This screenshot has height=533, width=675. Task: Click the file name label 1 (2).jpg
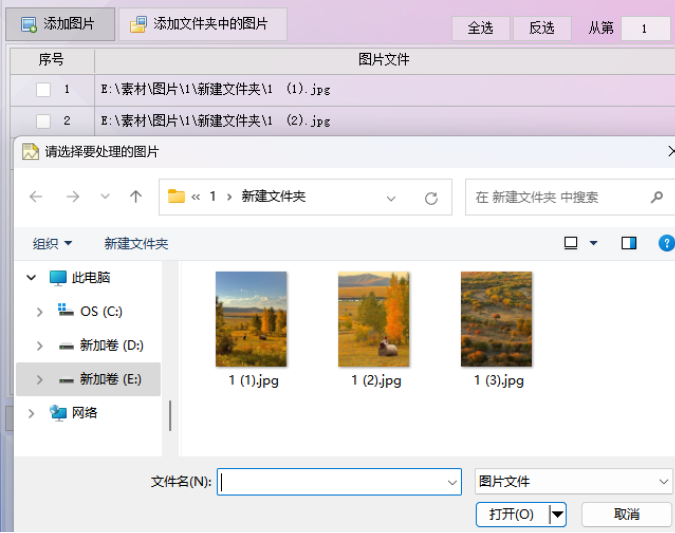[x=376, y=381]
